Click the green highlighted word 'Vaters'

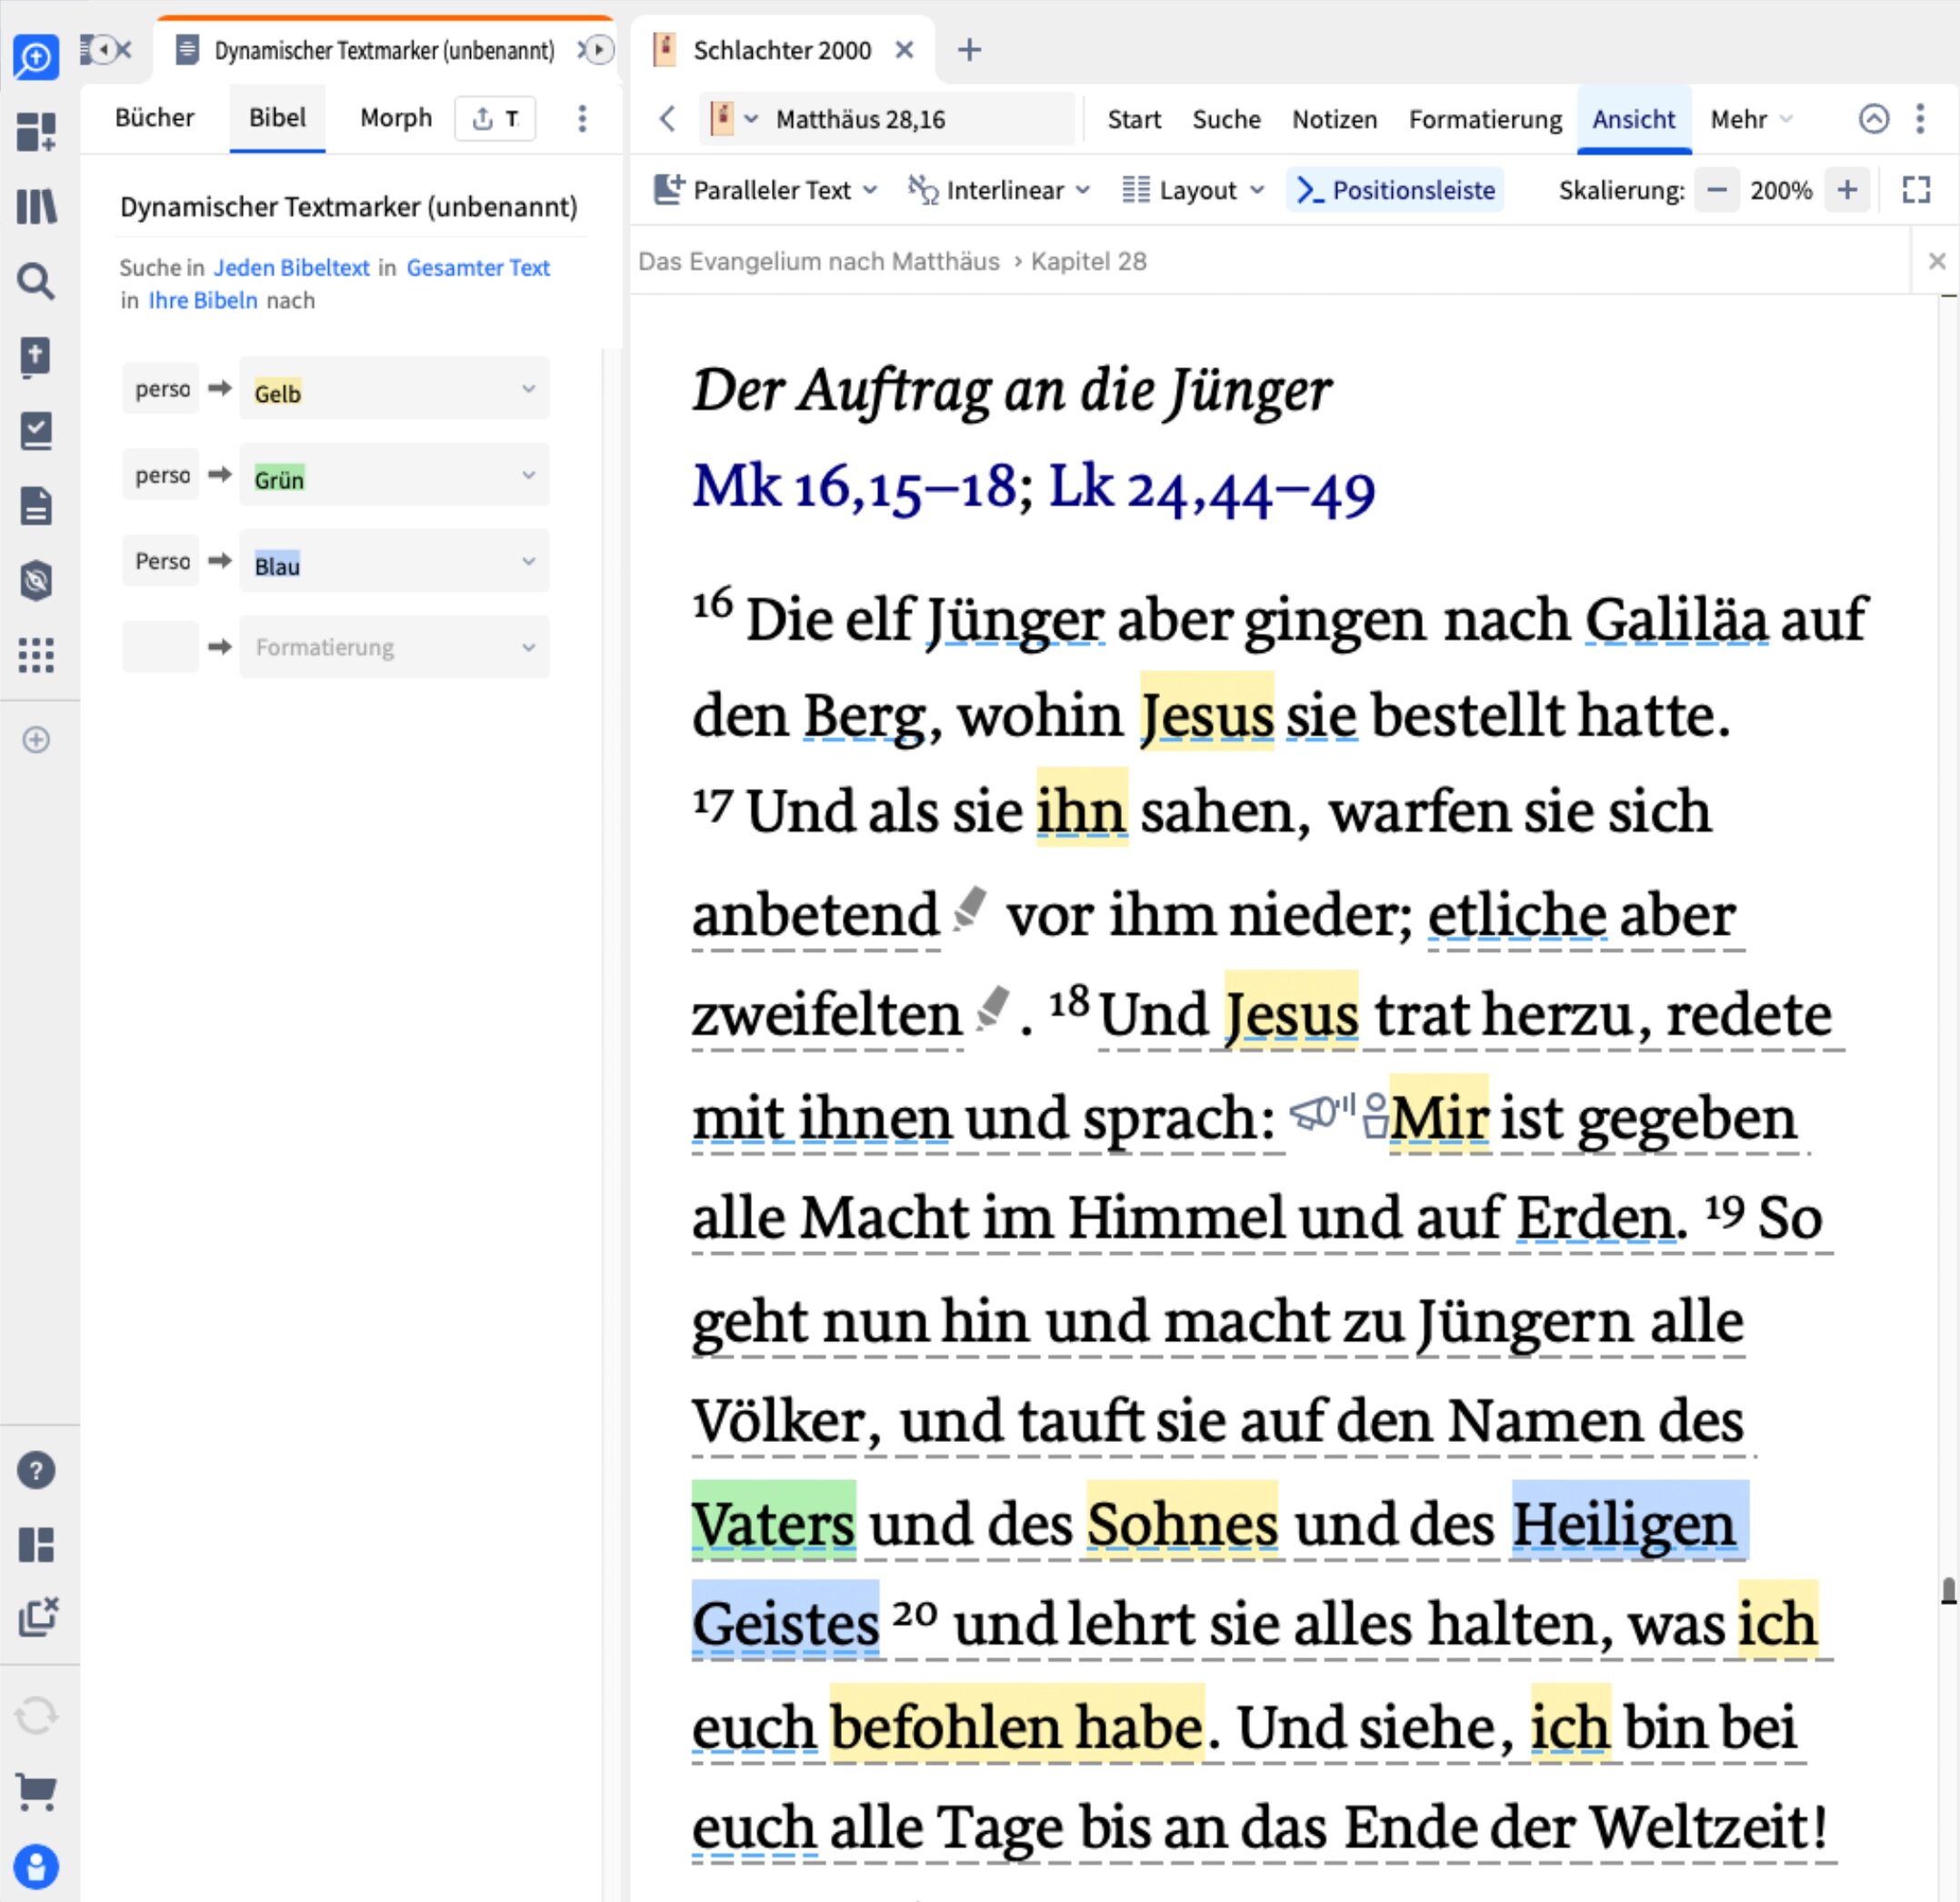click(773, 1522)
